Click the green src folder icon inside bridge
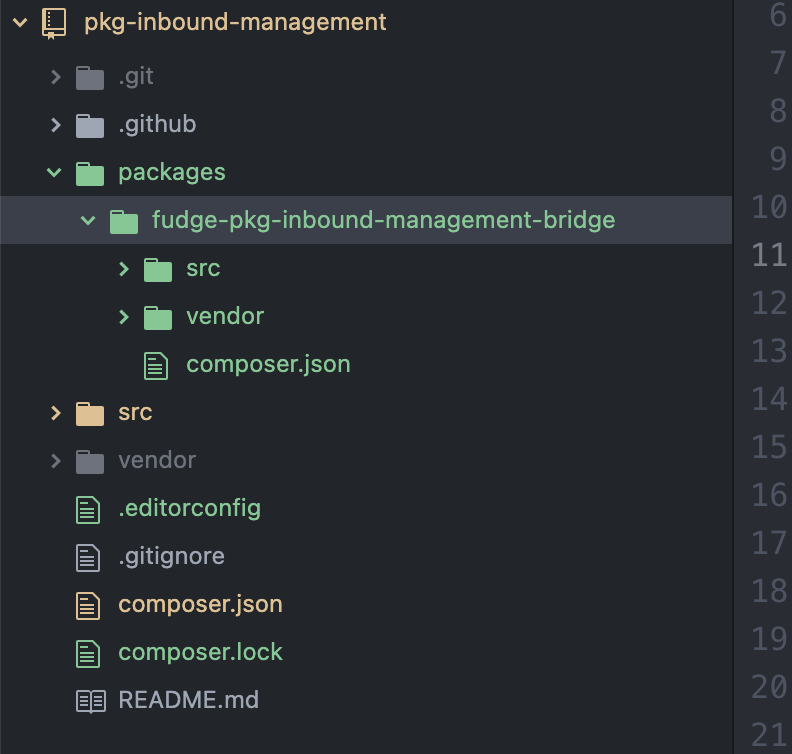Image resolution: width=792 pixels, height=754 pixels. [158, 270]
